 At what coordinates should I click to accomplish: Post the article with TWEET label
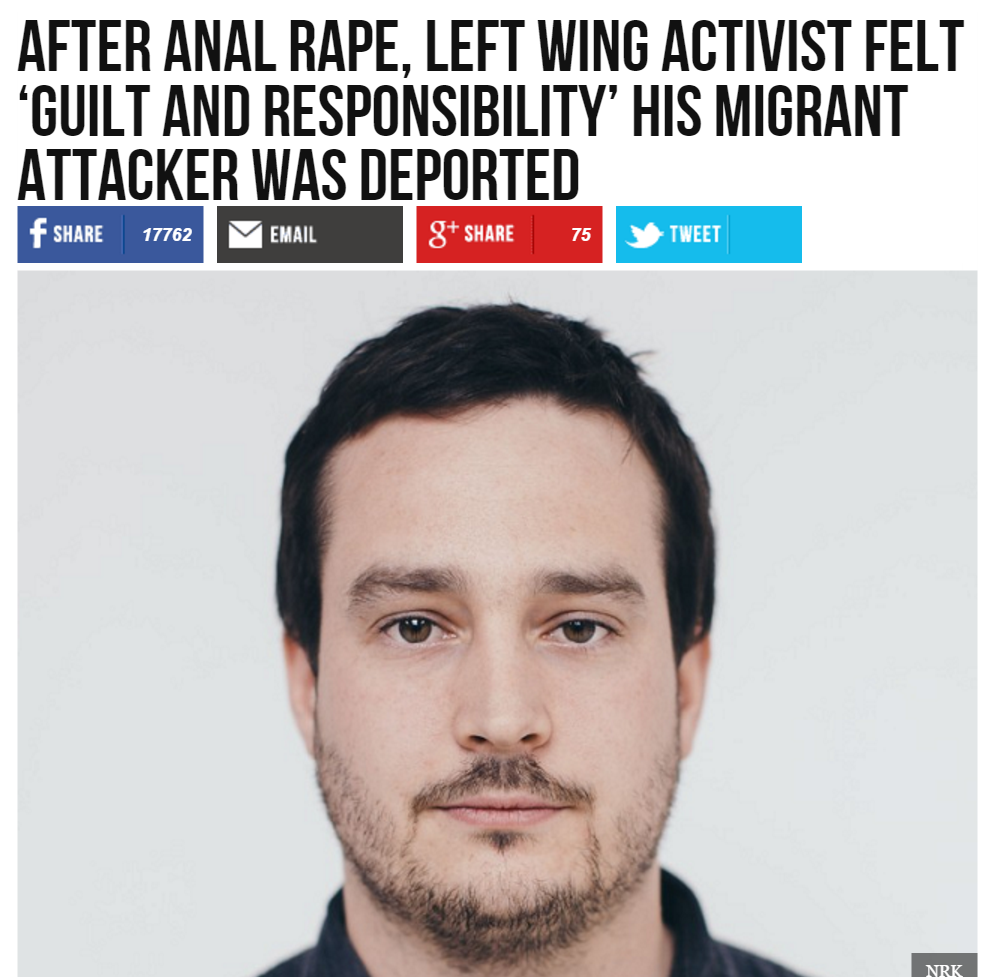tap(695, 235)
